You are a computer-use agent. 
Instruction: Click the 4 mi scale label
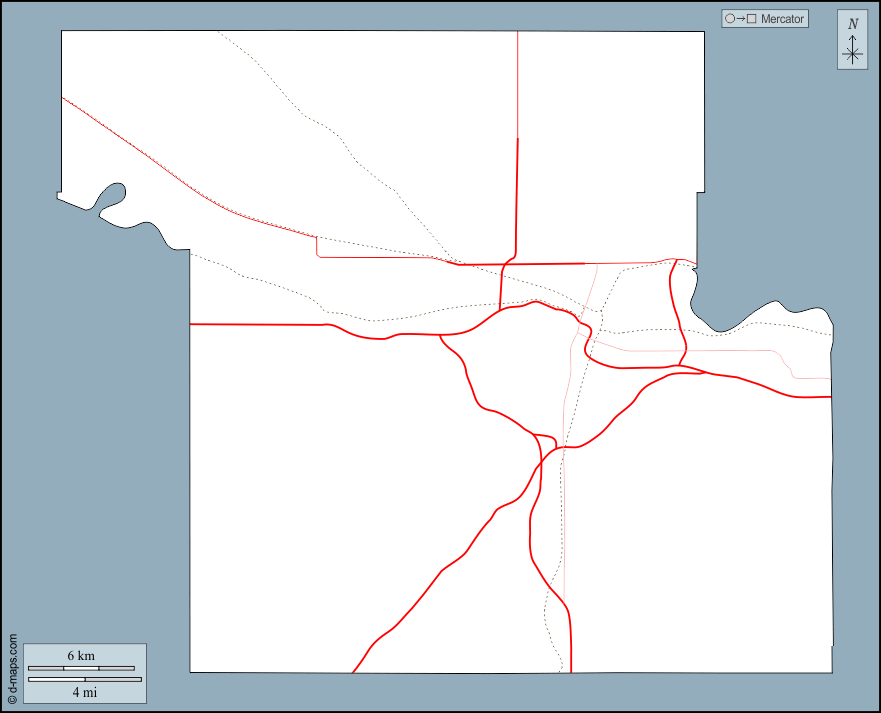point(84,692)
